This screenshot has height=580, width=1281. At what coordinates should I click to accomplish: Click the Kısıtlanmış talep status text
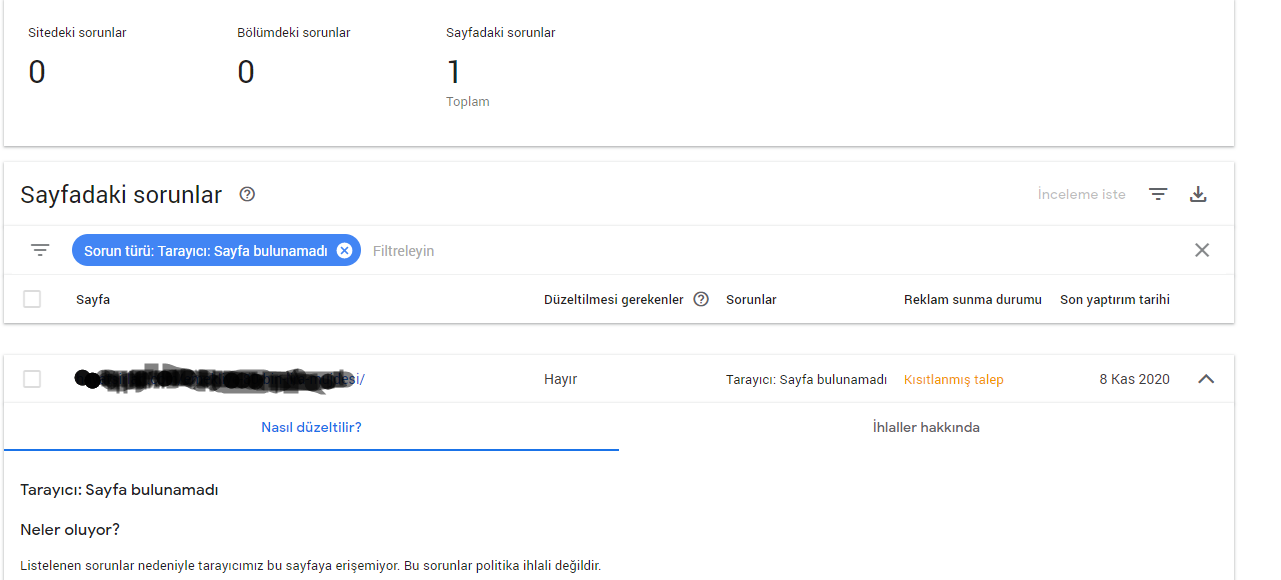click(954, 379)
